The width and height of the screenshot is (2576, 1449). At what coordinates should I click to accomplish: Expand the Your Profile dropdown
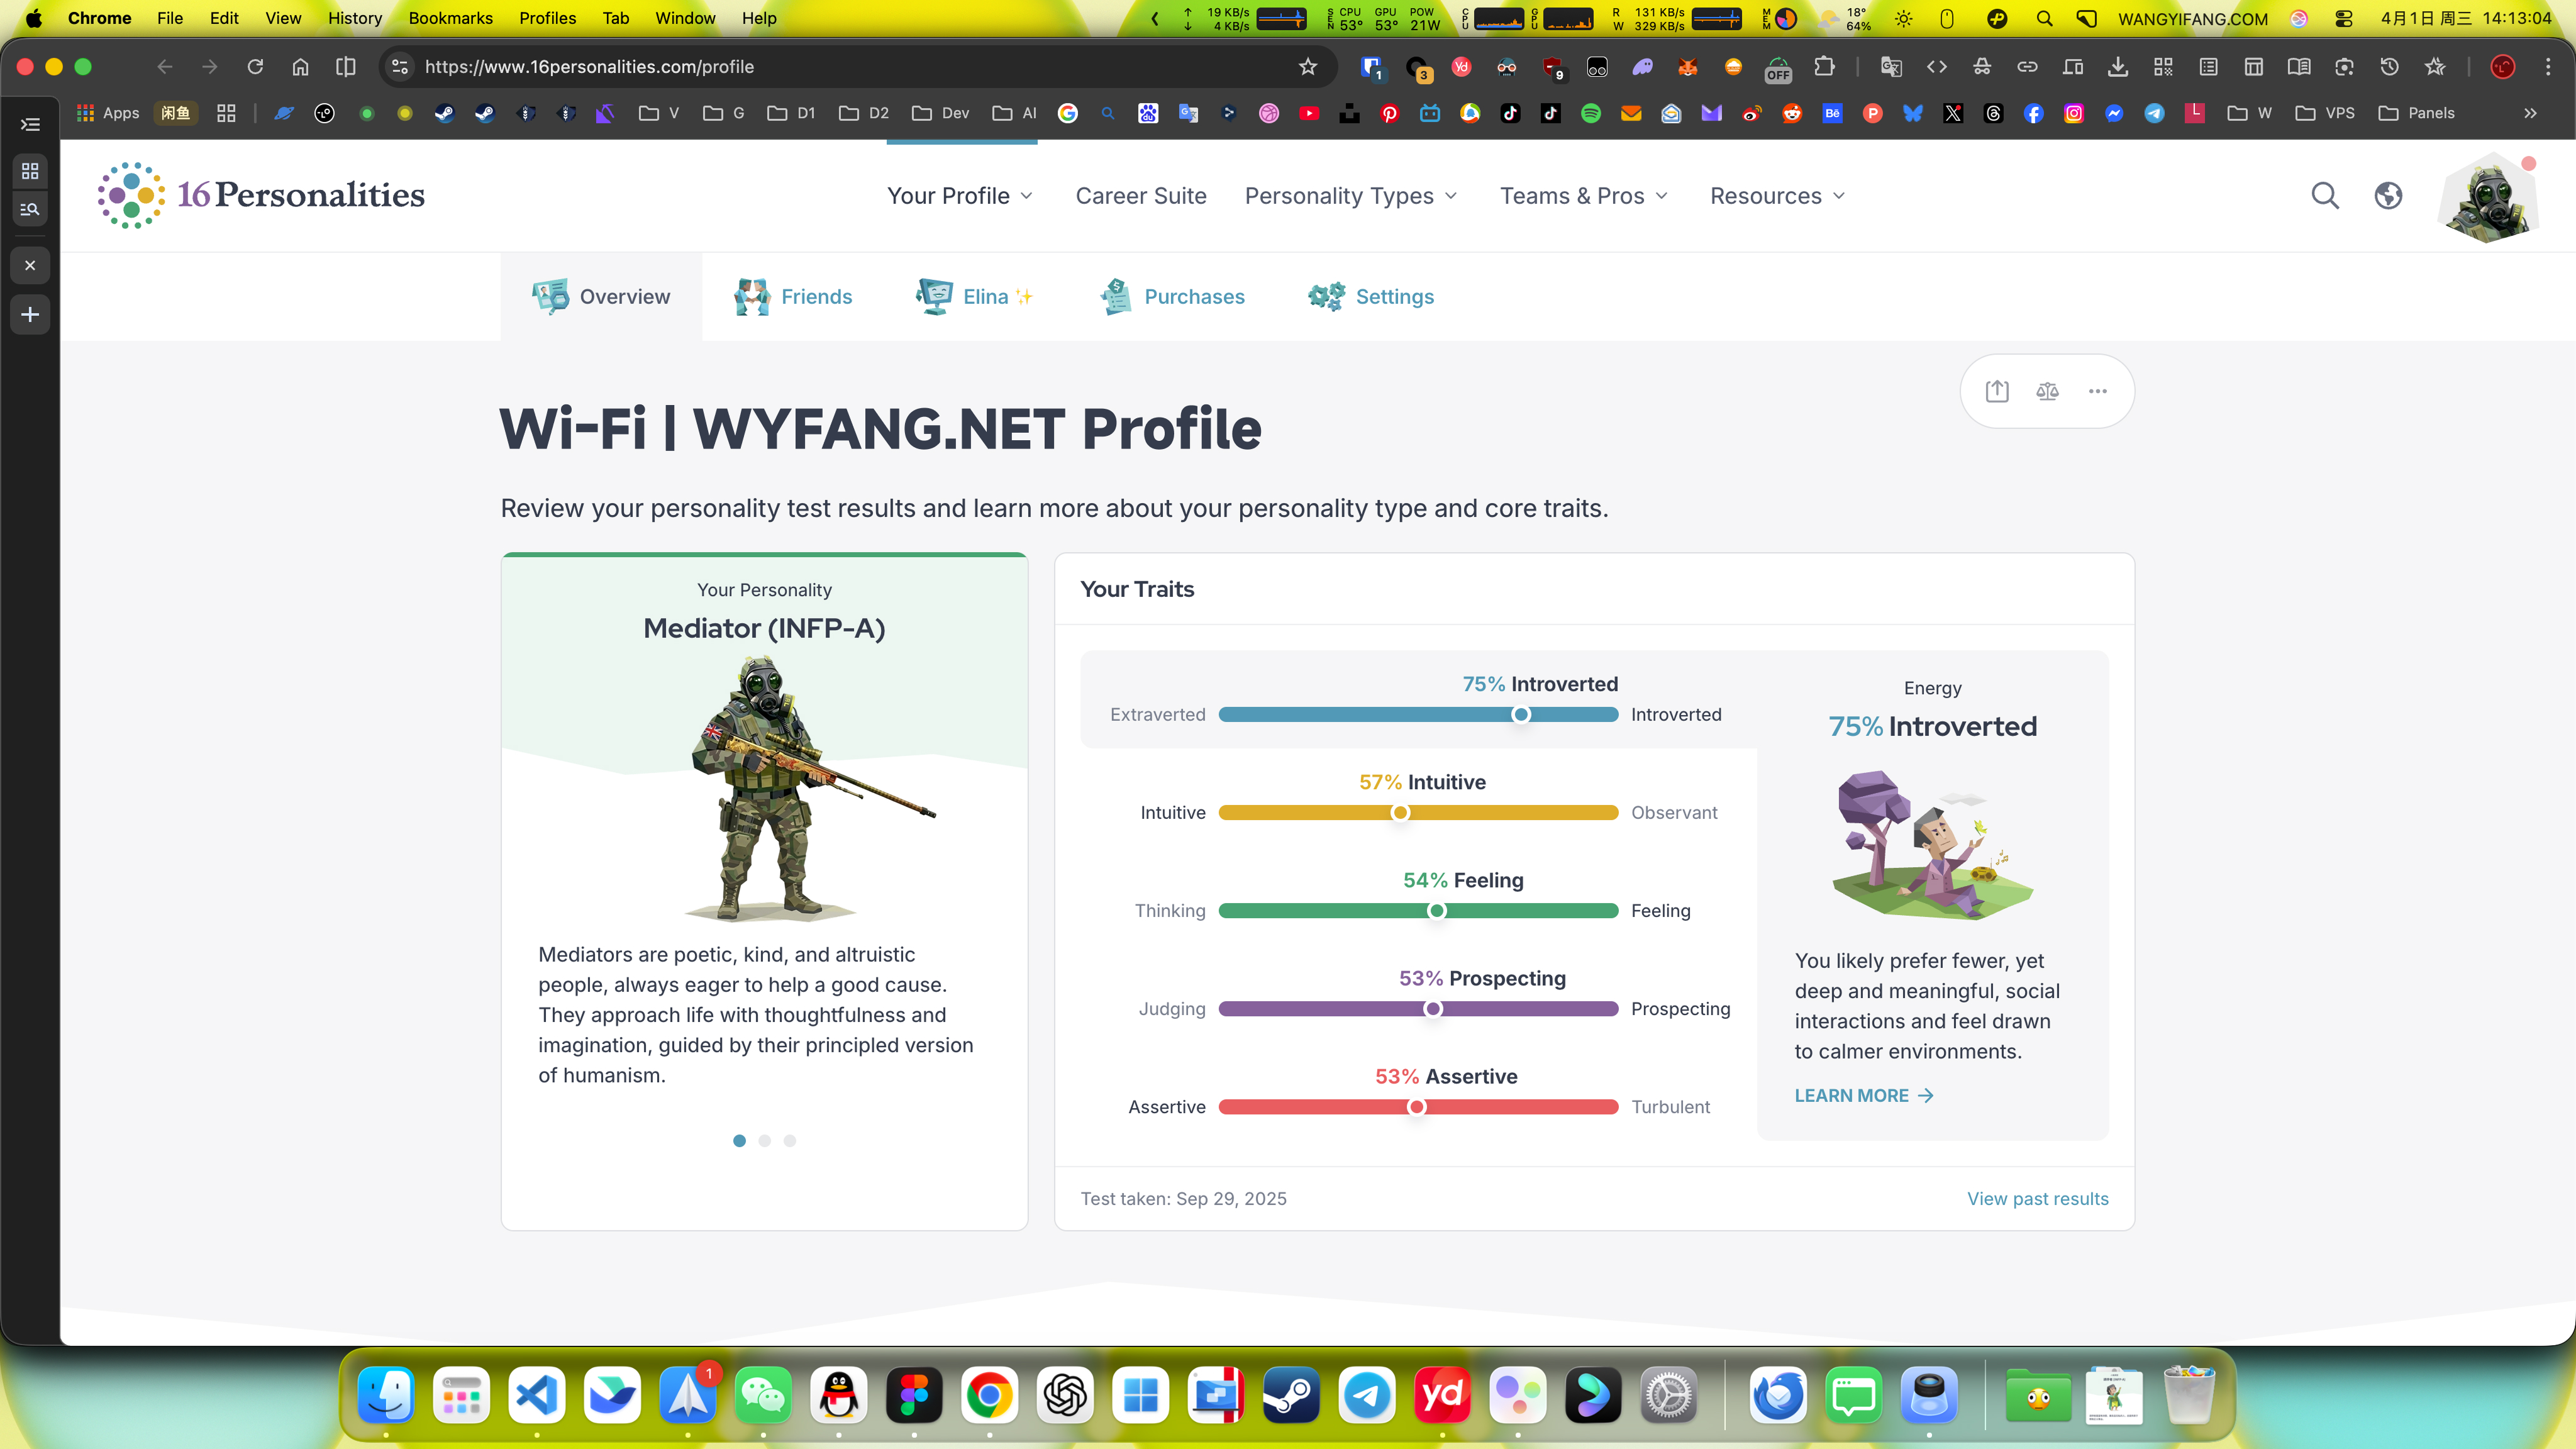(x=959, y=196)
